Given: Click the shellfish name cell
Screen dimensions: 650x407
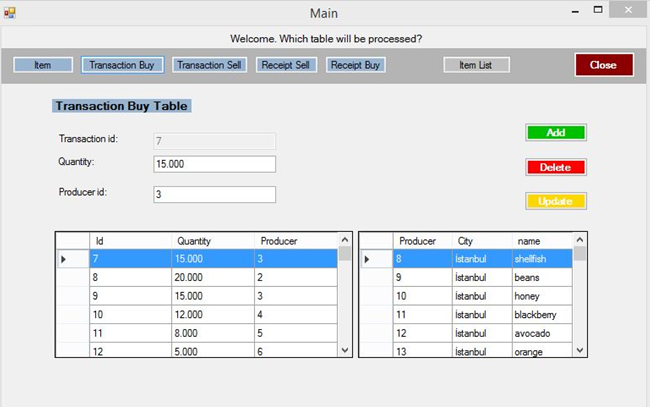Looking at the screenshot, I should pyautogui.click(x=542, y=259).
